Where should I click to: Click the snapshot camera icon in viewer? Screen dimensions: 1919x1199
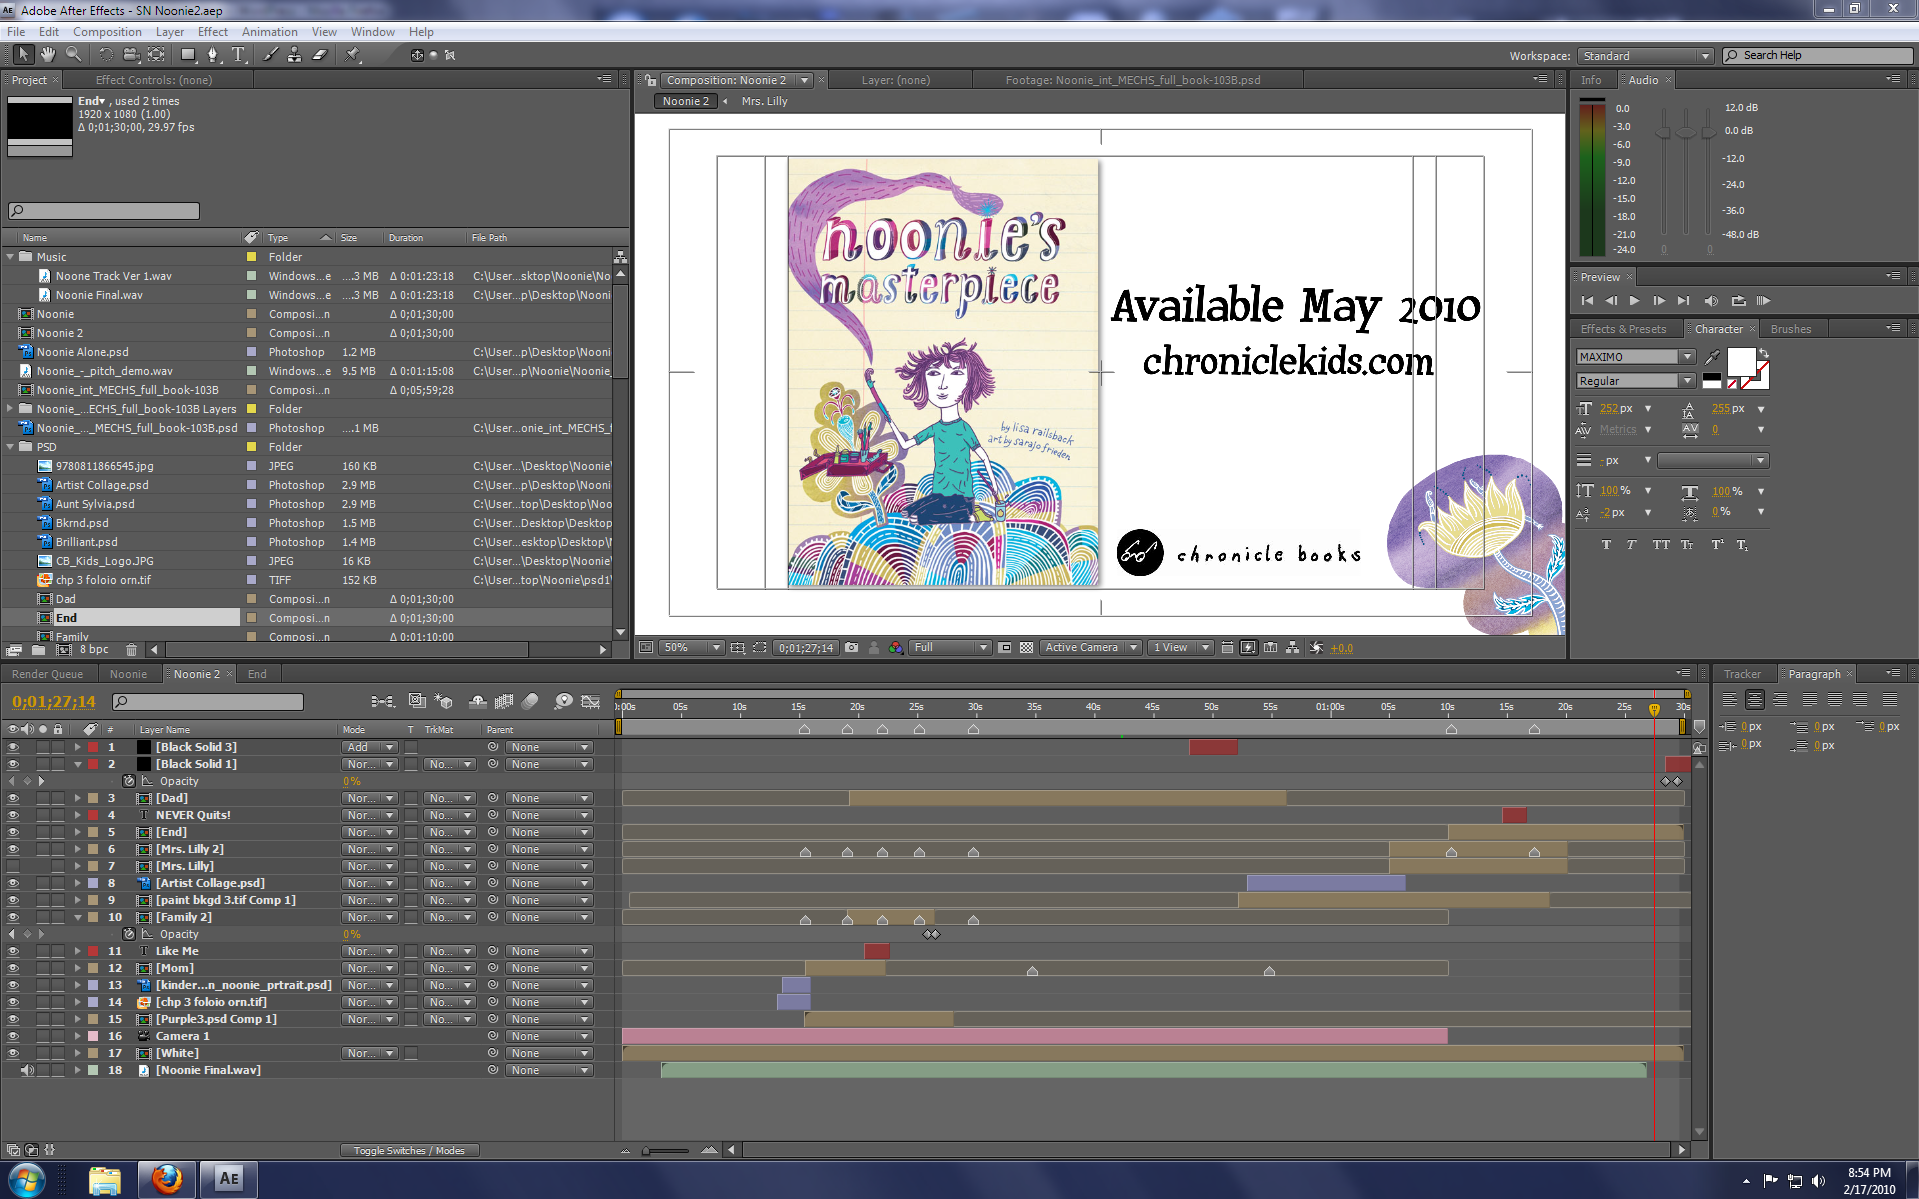click(851, 648)
